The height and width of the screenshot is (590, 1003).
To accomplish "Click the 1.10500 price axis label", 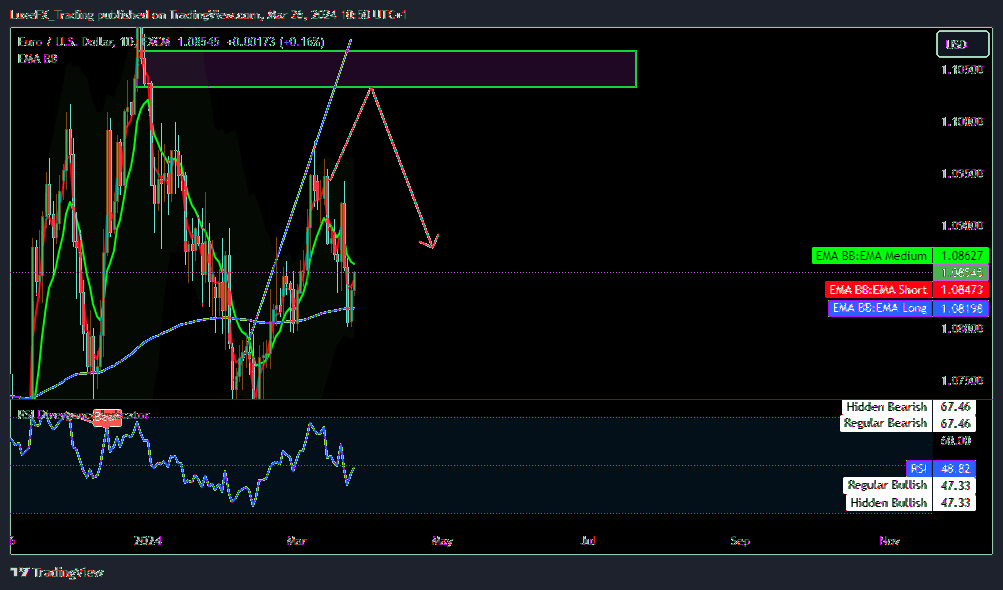I will [x=961, y=70].
